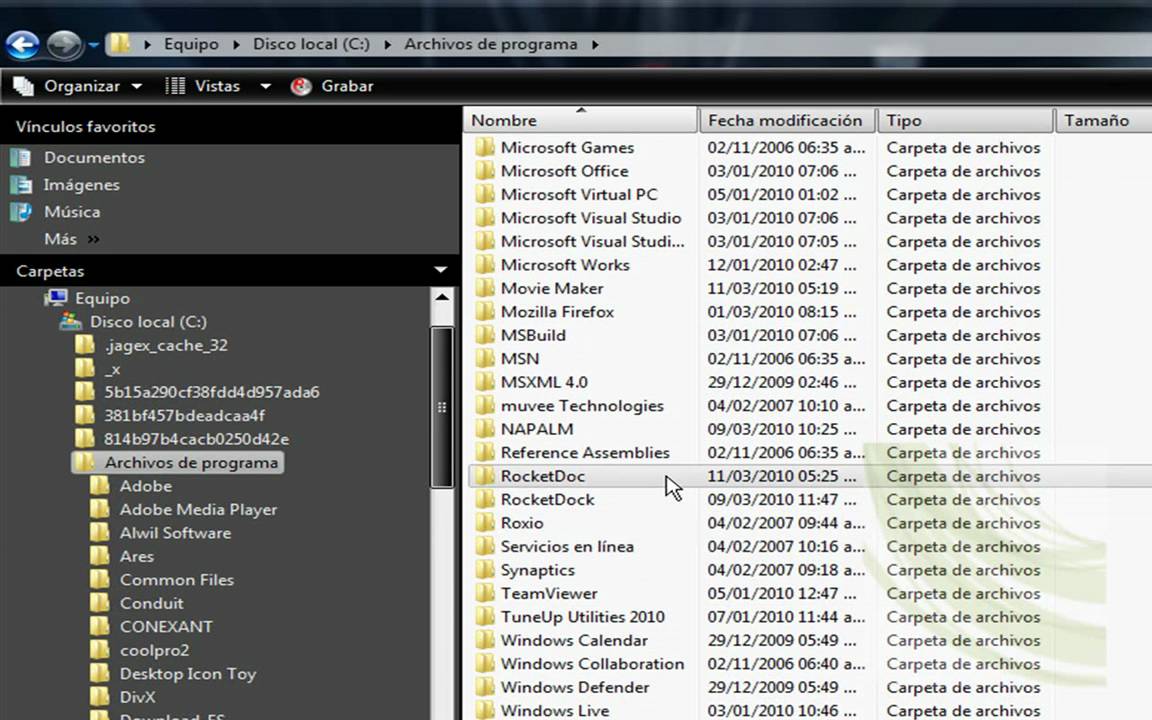The height and width of the screenshot is (720, 1152).
Task: Select RocketDock folder icon
Action: pyautogui.click(x=484, y=500)
